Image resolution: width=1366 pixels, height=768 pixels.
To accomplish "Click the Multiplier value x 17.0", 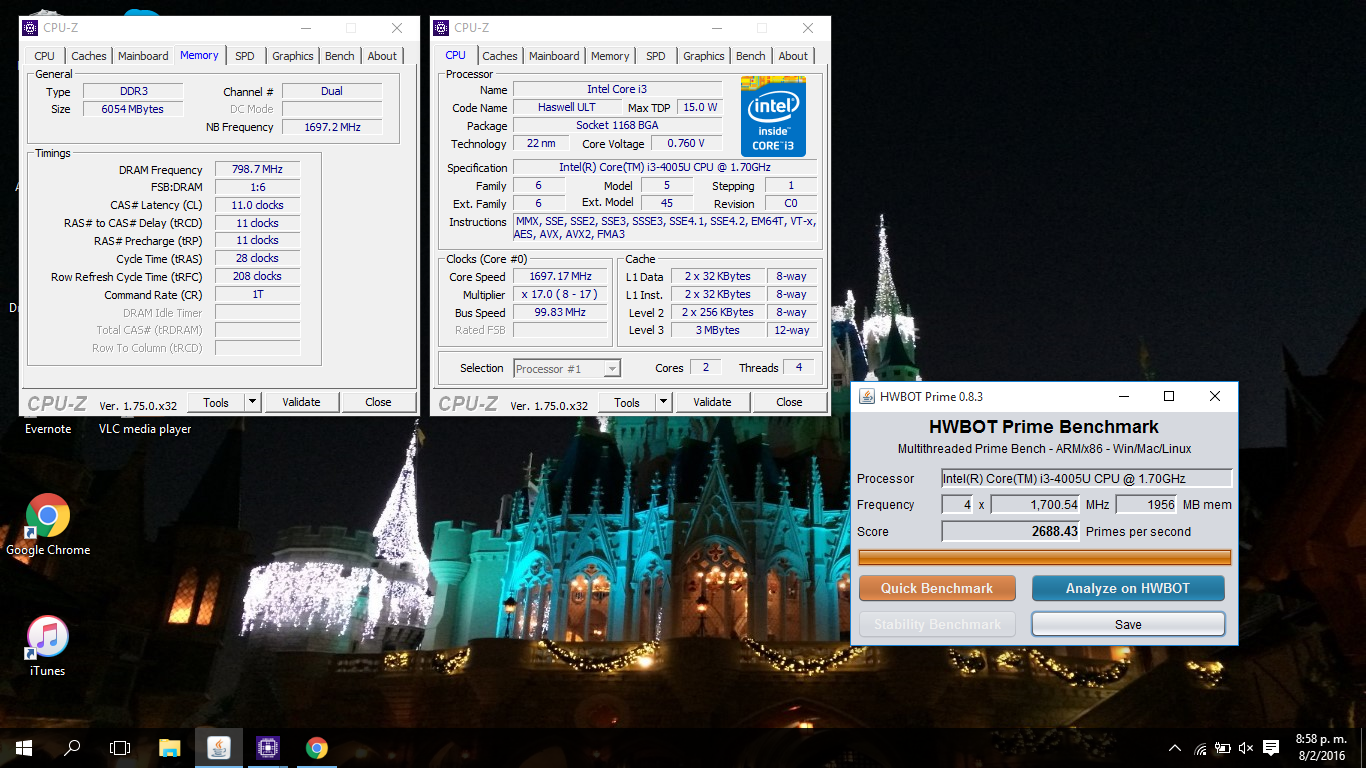I will (x=561, y=294).
